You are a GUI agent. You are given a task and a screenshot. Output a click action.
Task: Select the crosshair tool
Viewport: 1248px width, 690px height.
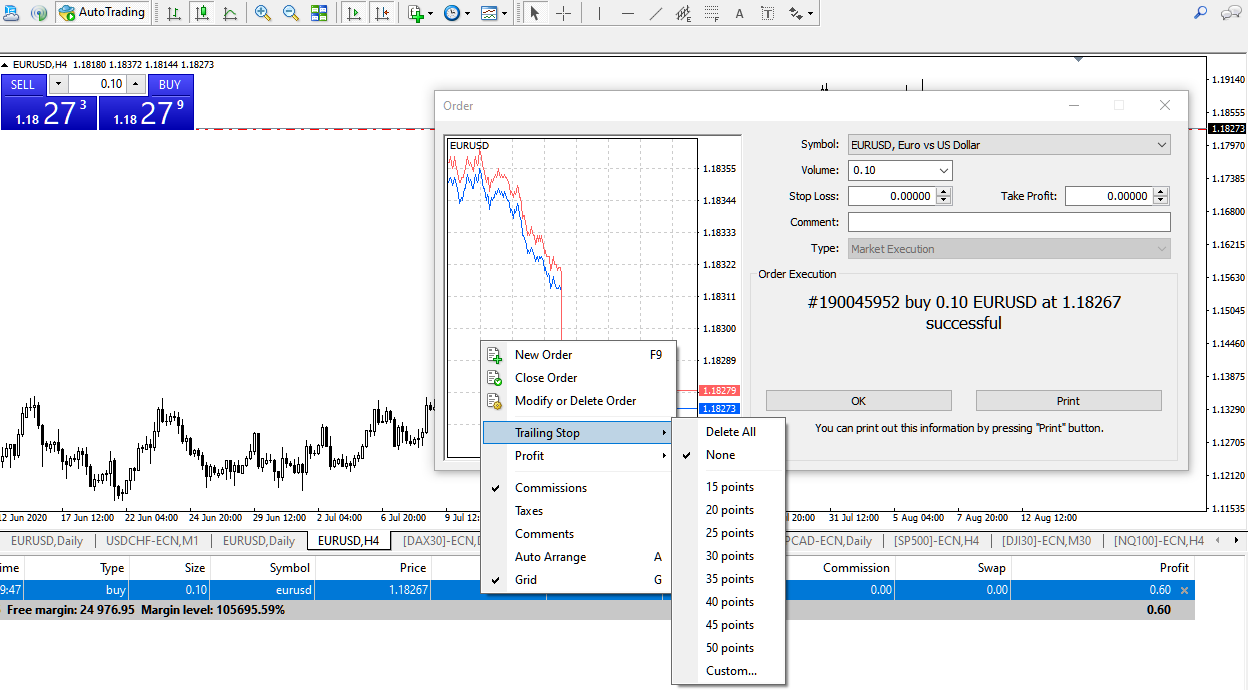(564, 13)
